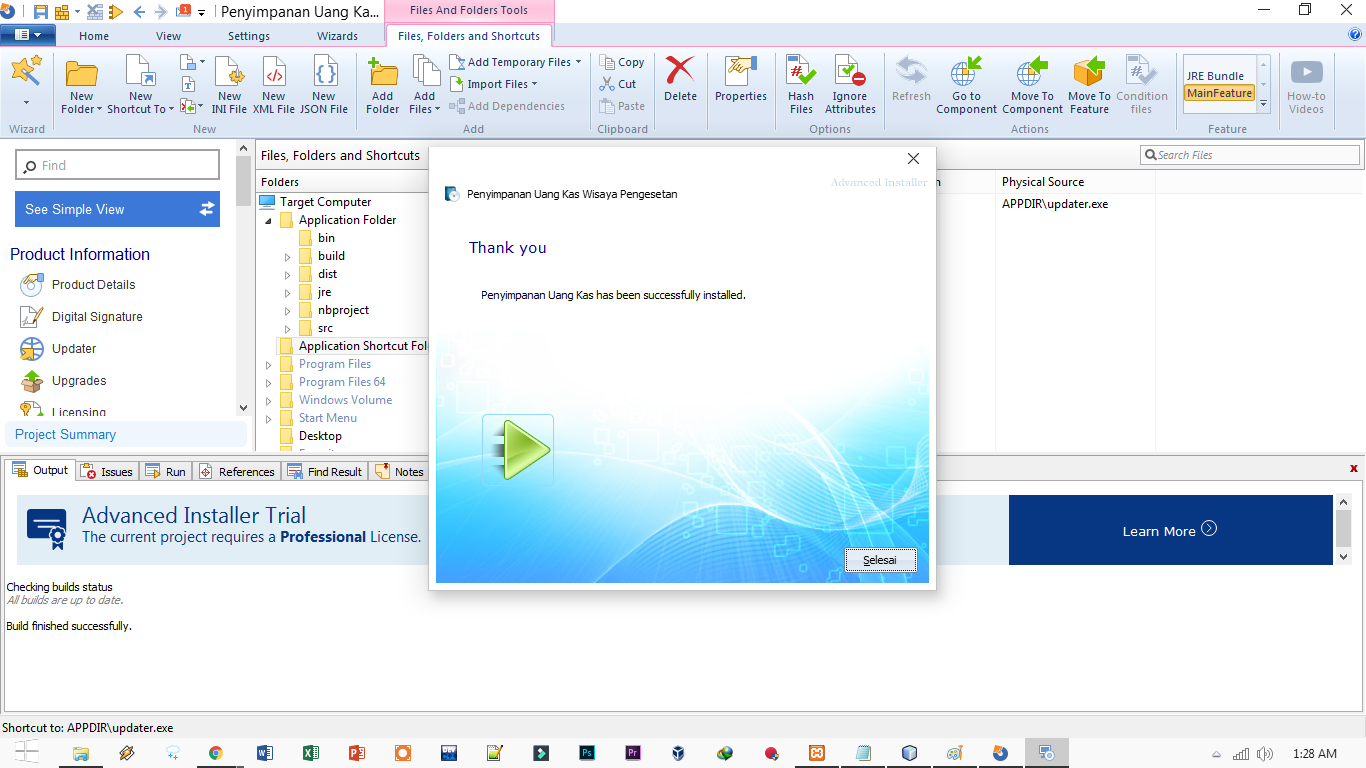Screen dimensions: 1366x768
Task: Click the Search Files input field
Action: pyautogui.click(x=1250, y=155)
